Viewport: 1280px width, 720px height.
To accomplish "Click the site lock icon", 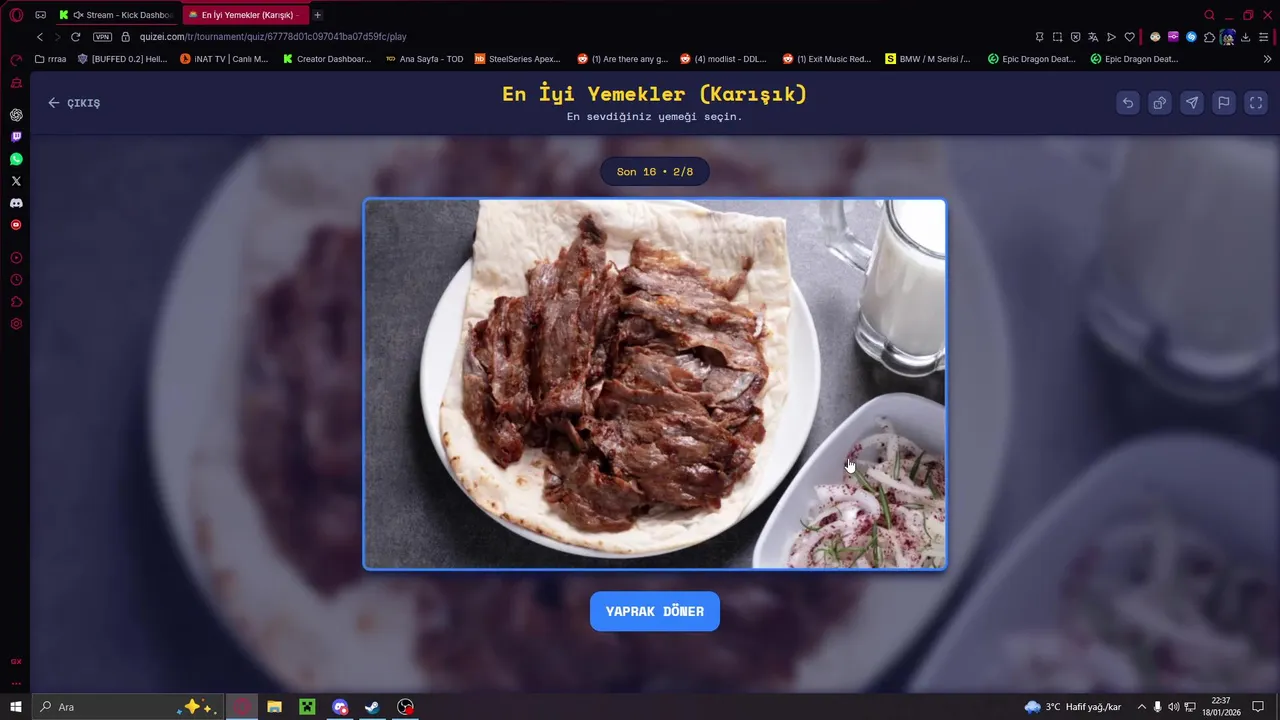I will 126,37.
